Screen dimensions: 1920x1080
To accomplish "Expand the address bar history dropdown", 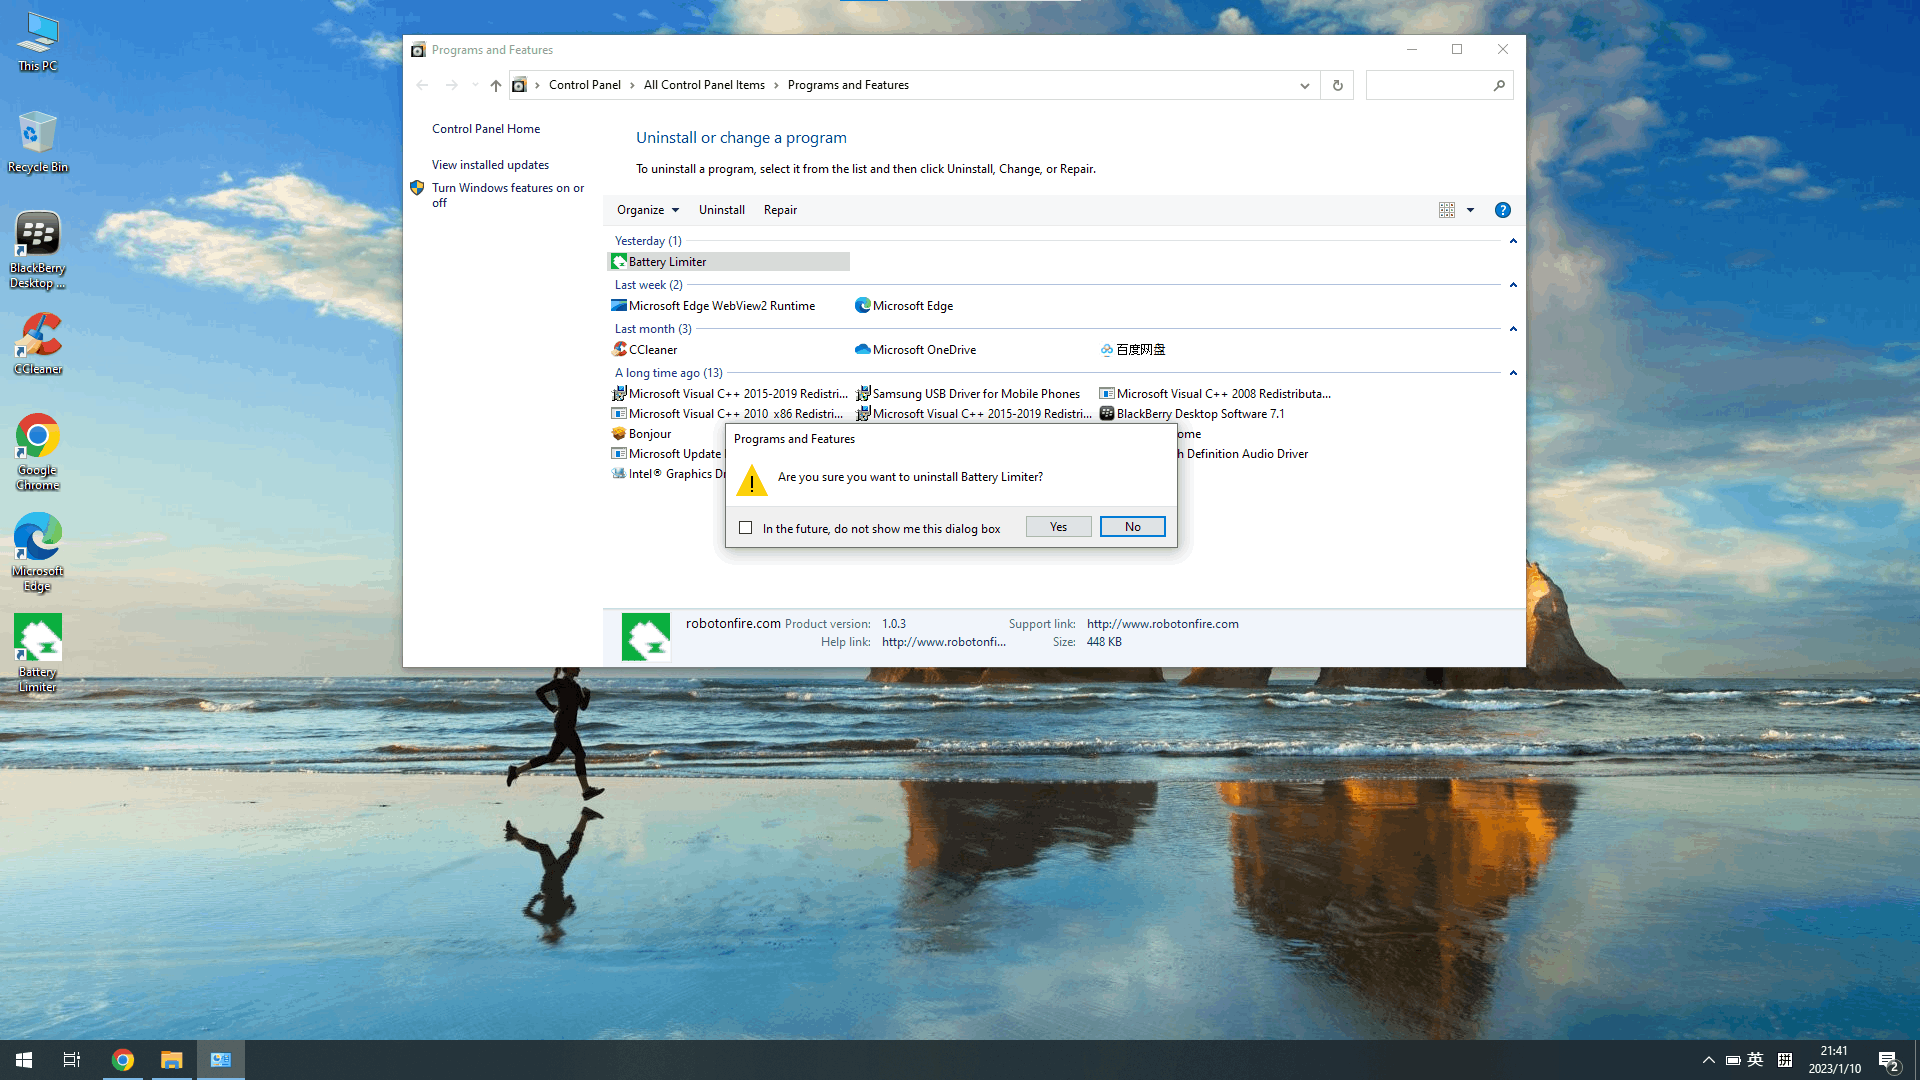I will click(1304, 85).
